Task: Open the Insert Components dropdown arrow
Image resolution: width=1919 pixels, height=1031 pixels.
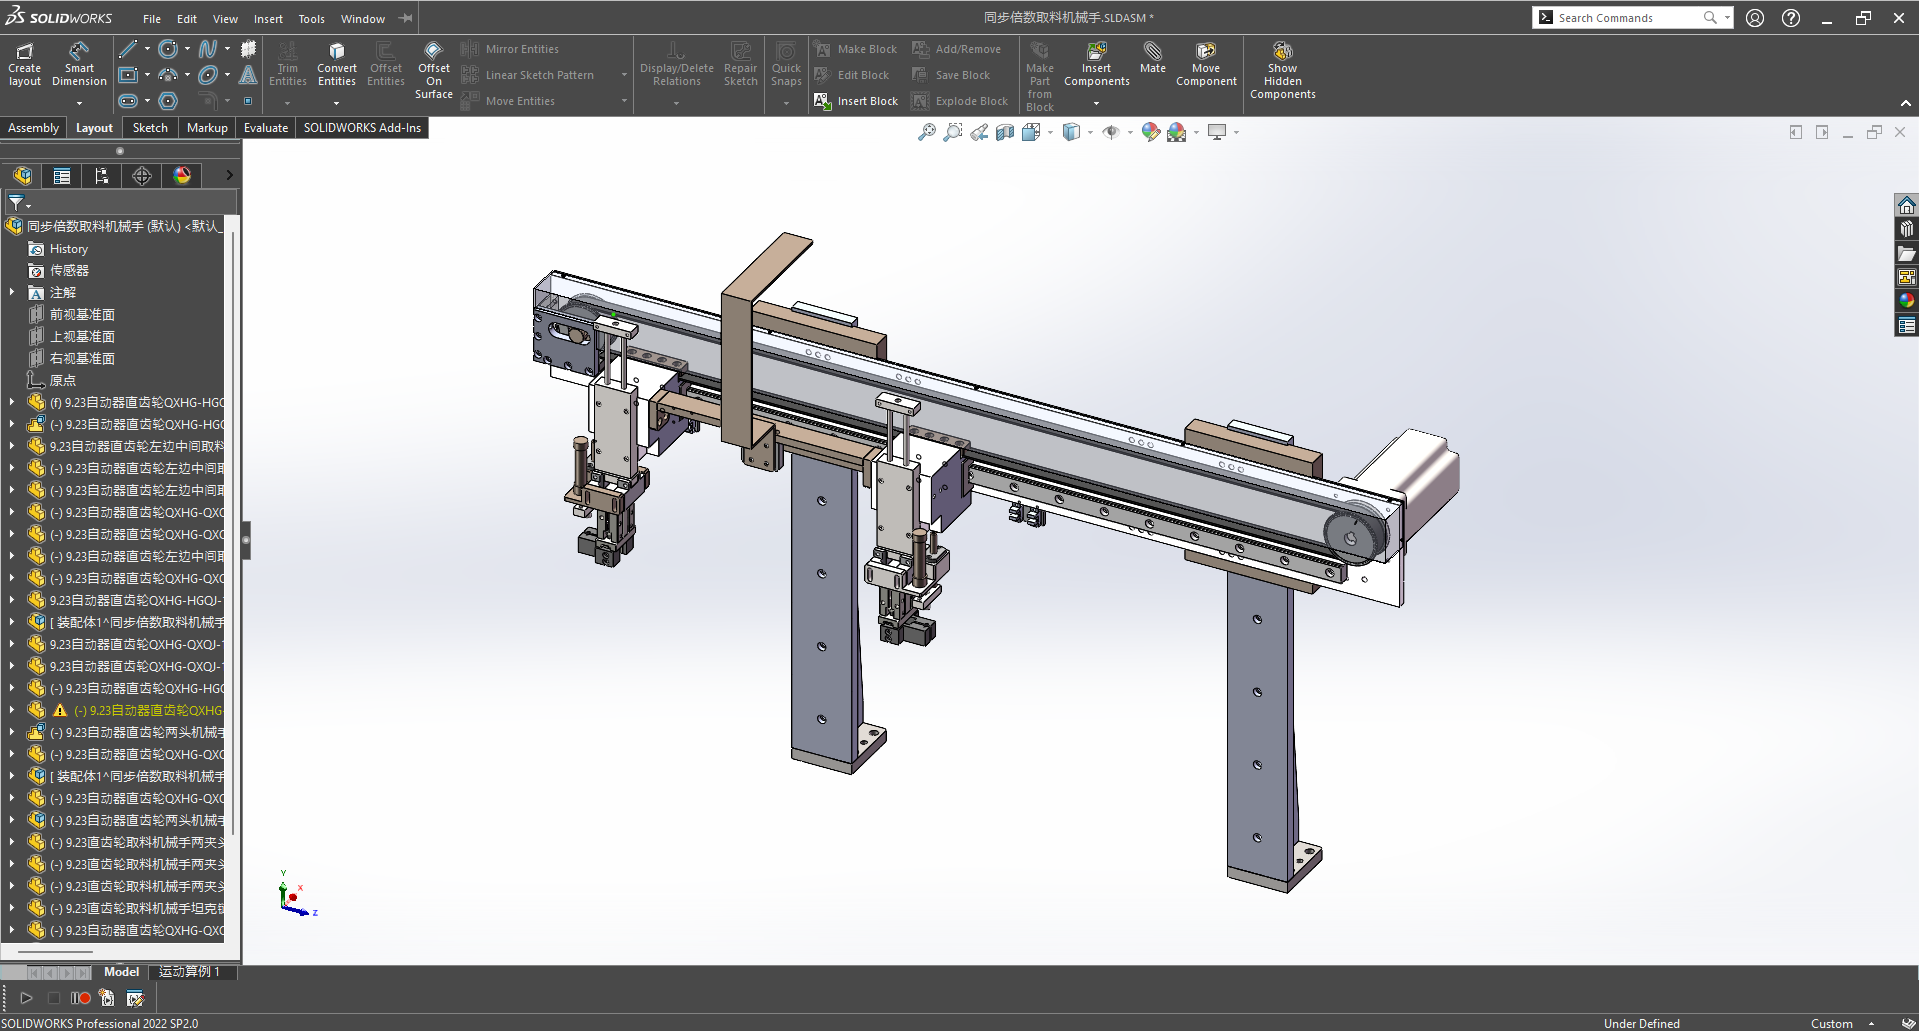Action: pos(1096,103)
